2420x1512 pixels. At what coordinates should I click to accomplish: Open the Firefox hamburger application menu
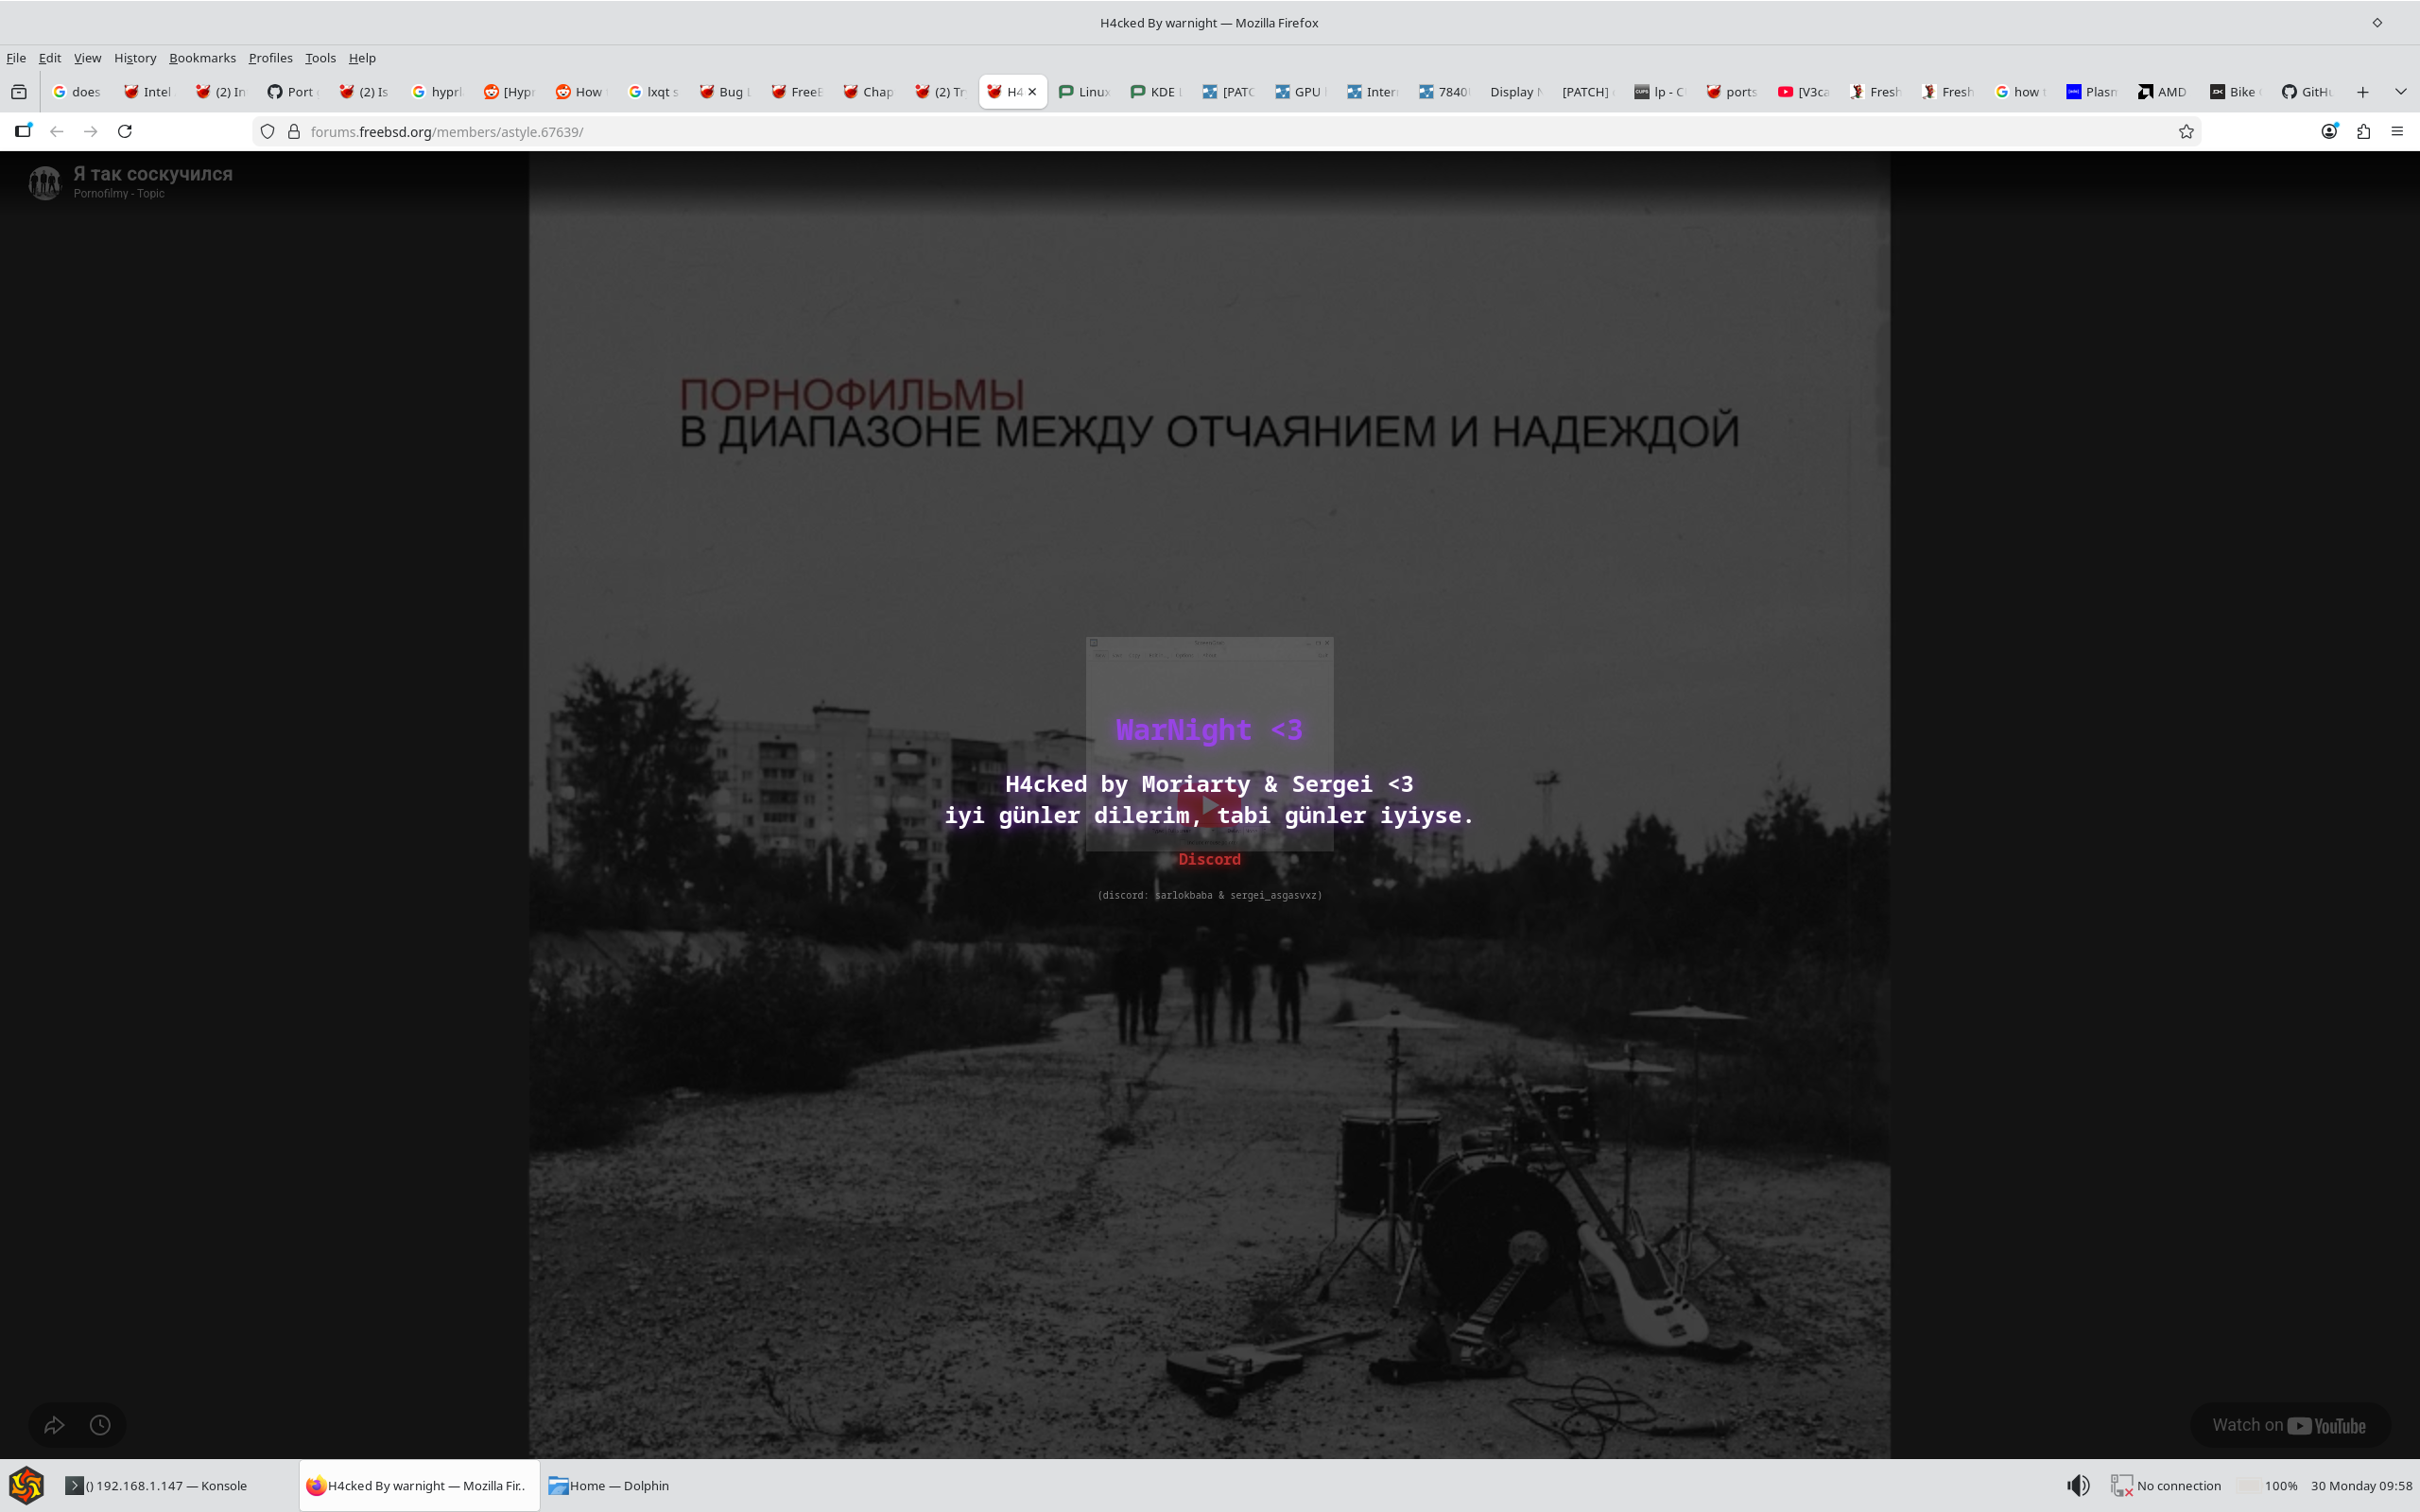2397,131
